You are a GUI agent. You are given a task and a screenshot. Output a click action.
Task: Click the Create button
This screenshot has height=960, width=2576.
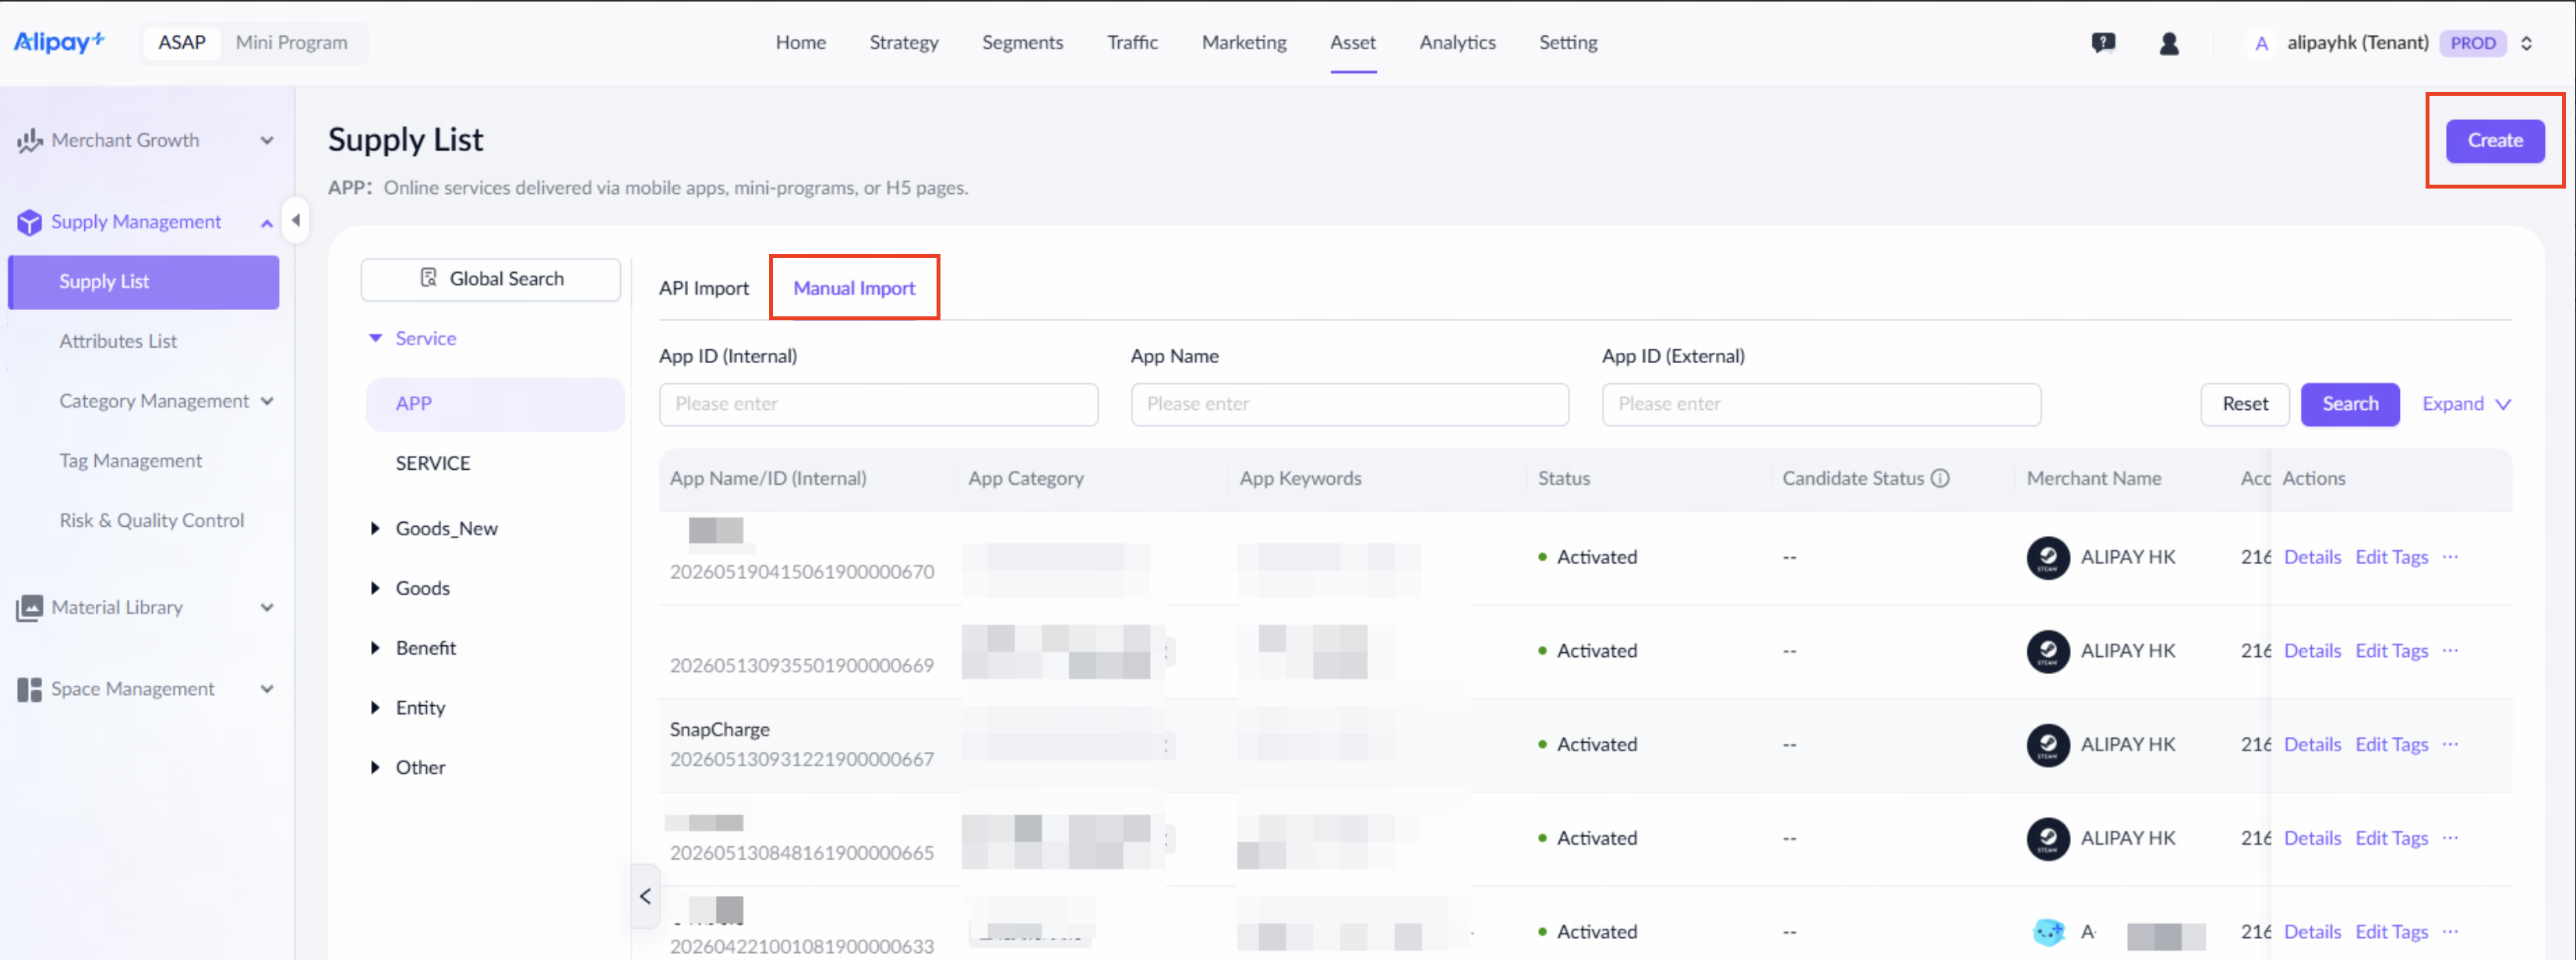(2494, 141)
